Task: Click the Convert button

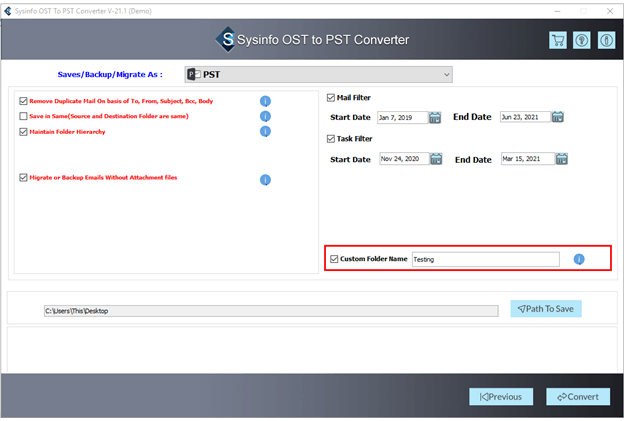Action: click(x=578, y=397)
